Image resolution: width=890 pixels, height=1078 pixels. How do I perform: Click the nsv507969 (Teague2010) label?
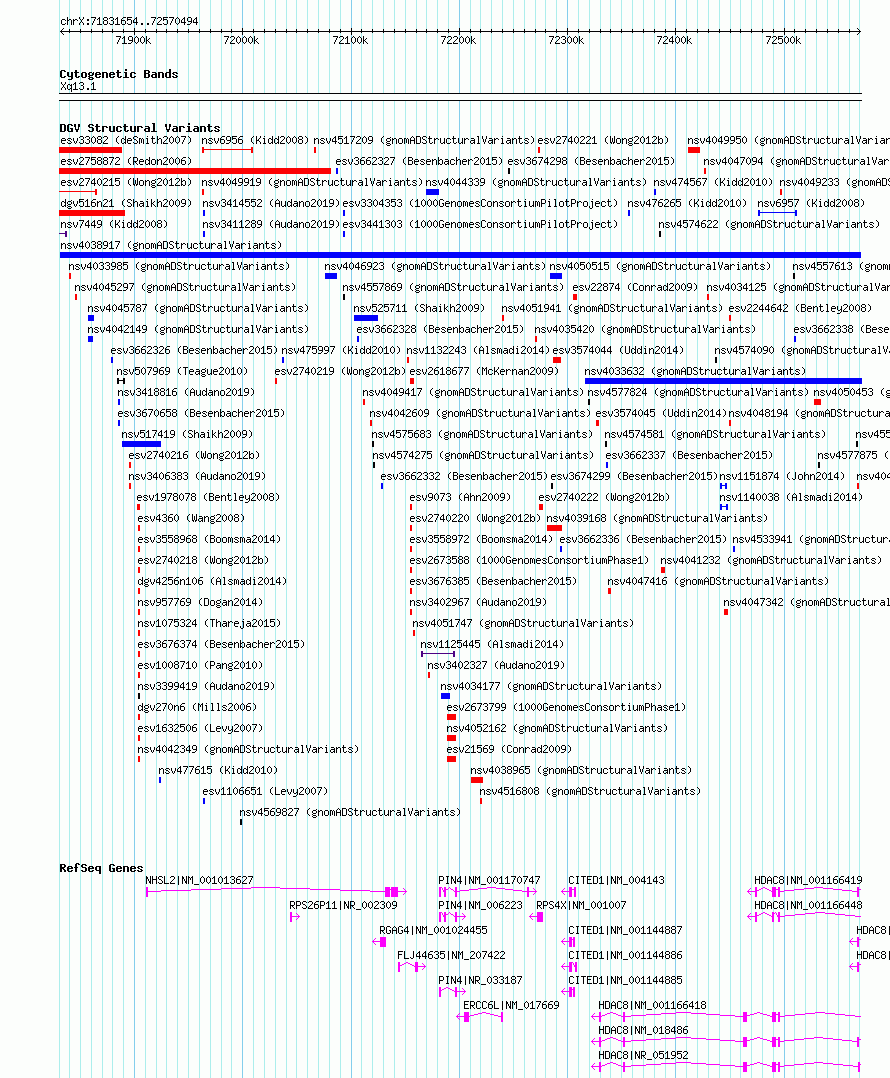pyautogui.click(x=182, y=371)
